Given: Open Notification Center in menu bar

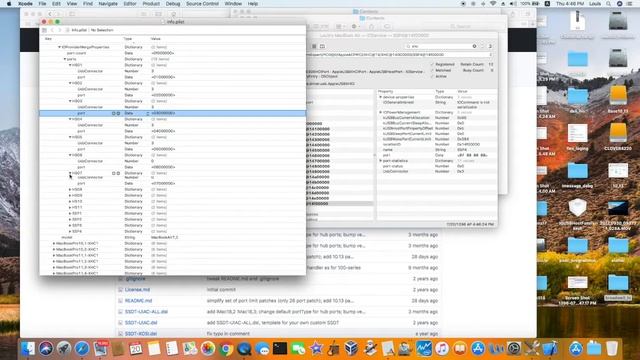Looking at the screenshot, I should click(x=630, y=4).
